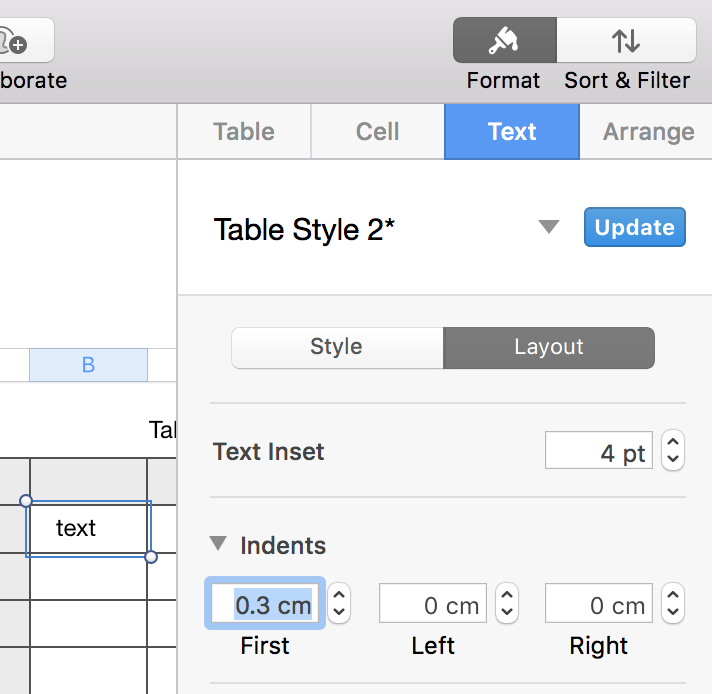Switch to the Table tab
712x694 pixels.
pyautogui.click(x=244, y=132)
